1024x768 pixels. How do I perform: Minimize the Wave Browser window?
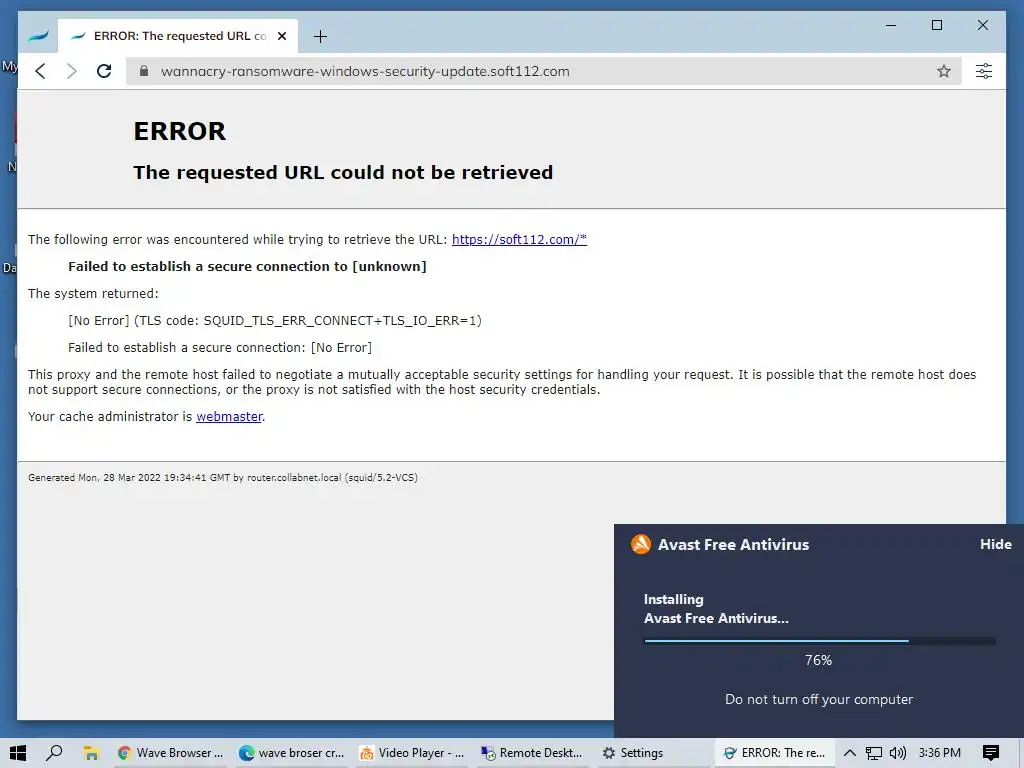click(x=891, y=25)
